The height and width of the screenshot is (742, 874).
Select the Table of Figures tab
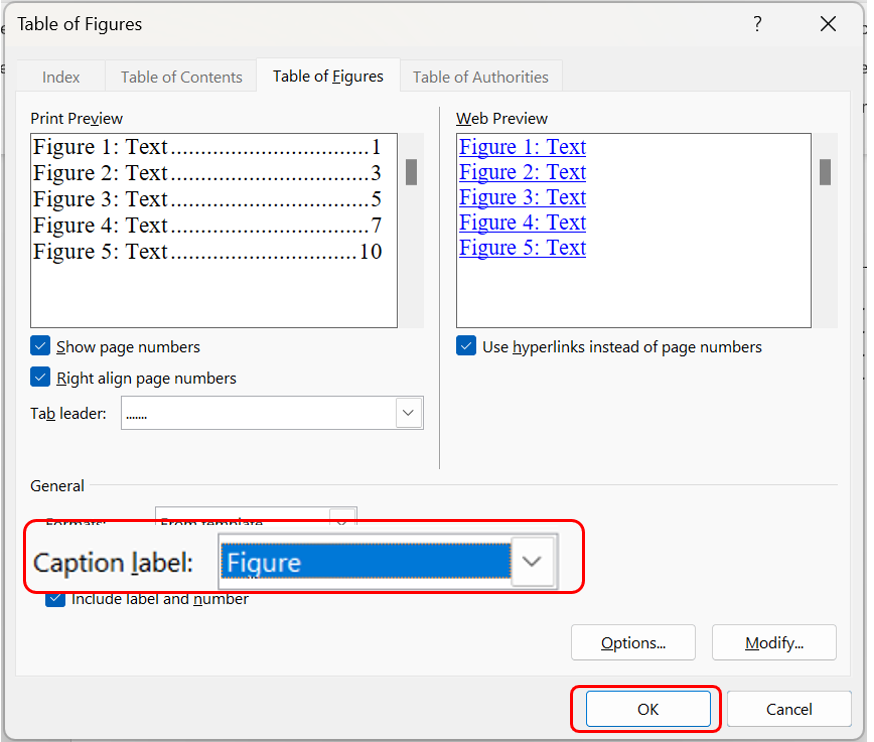pyautogui.click(x=328, y=77)
